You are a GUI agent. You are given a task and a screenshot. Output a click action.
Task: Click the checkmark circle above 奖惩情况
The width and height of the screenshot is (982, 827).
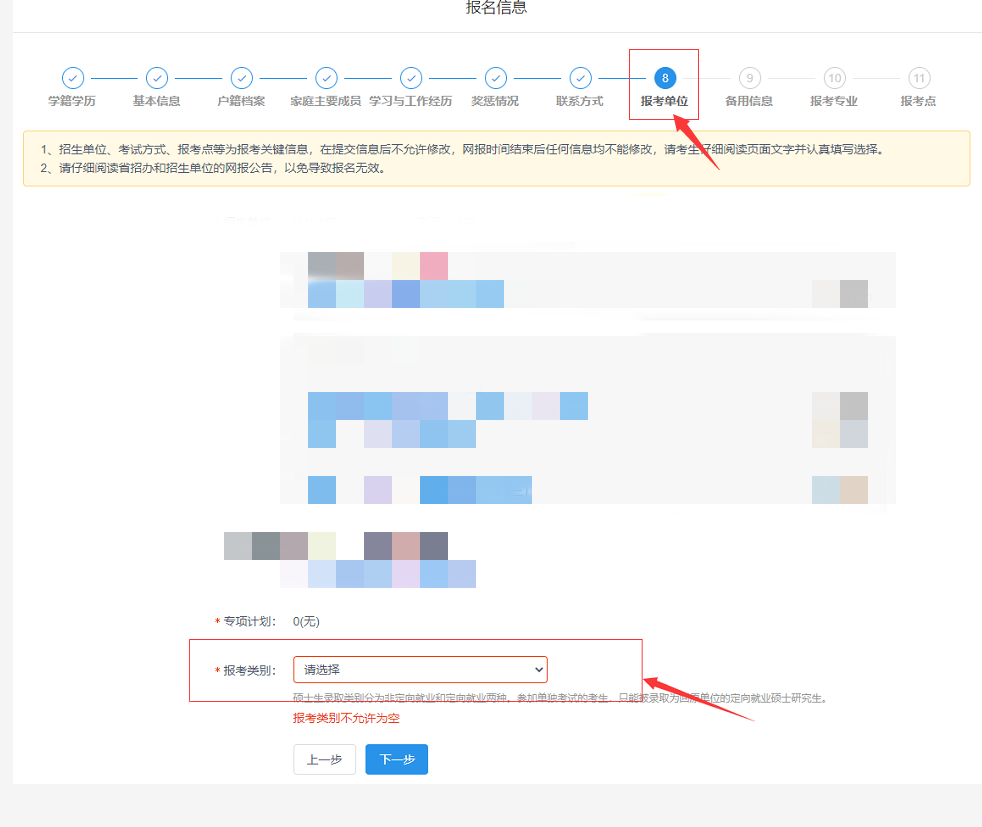pyautogui.click(x=495, y=78)
